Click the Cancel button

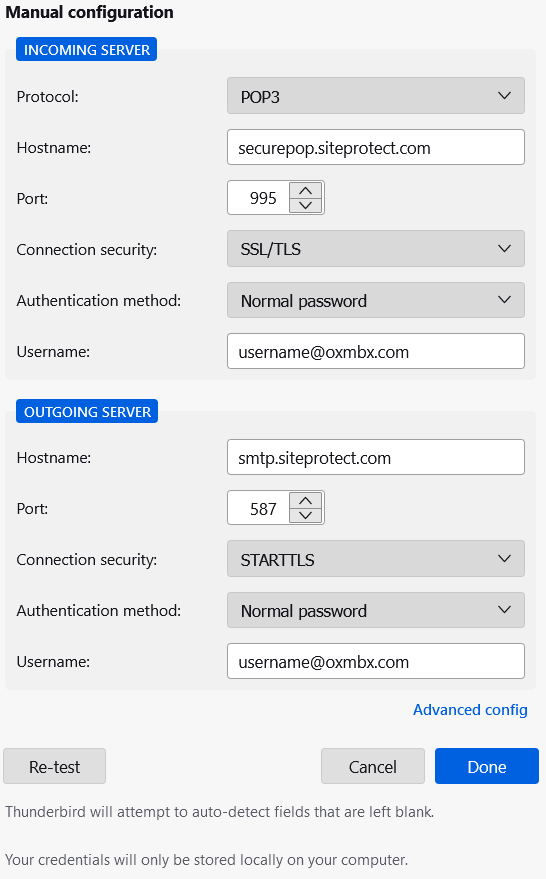click(373, 766)
